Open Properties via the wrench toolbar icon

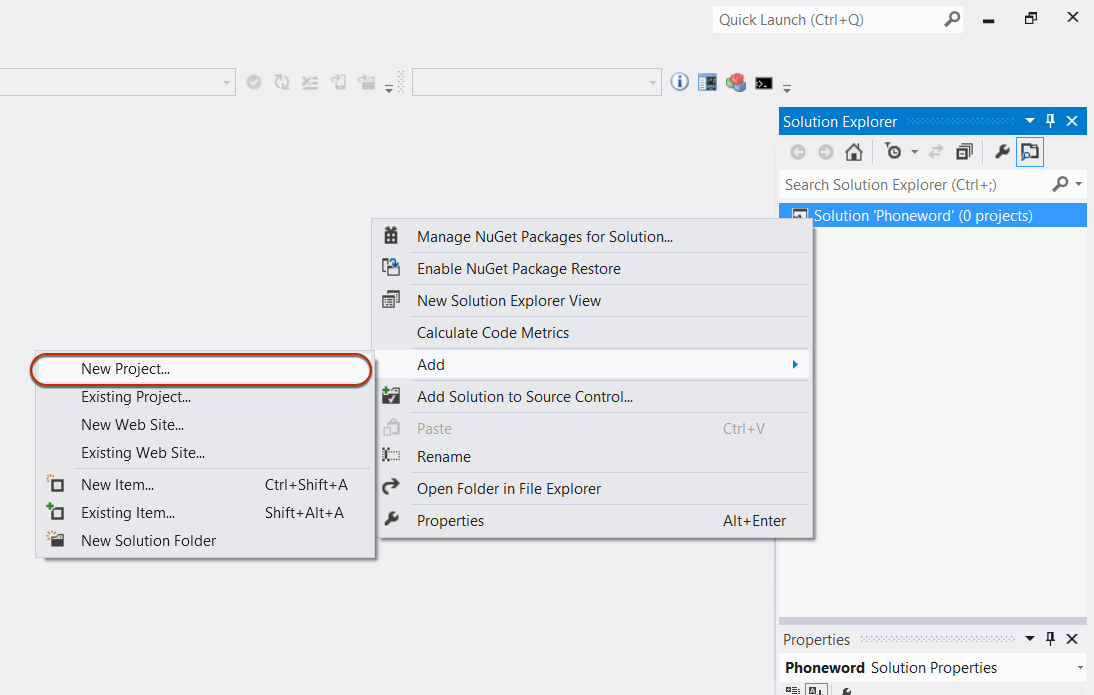pyautogui.click(x=1002, y=152)
